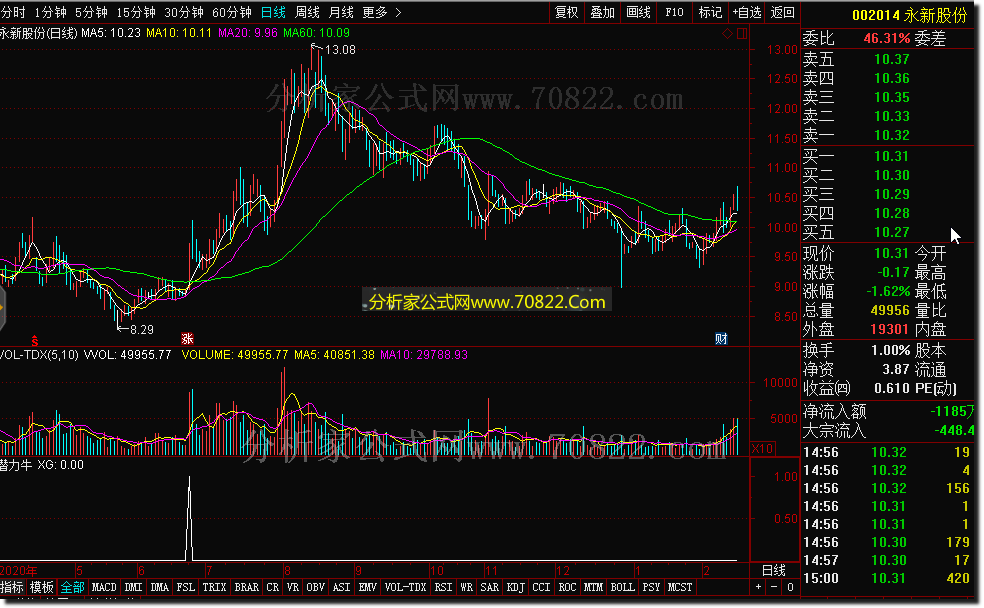Image resolution: width=984 pixels, height=608 pixels.
Task: Open the 复权 adjustment options
Action: (567, 12)
